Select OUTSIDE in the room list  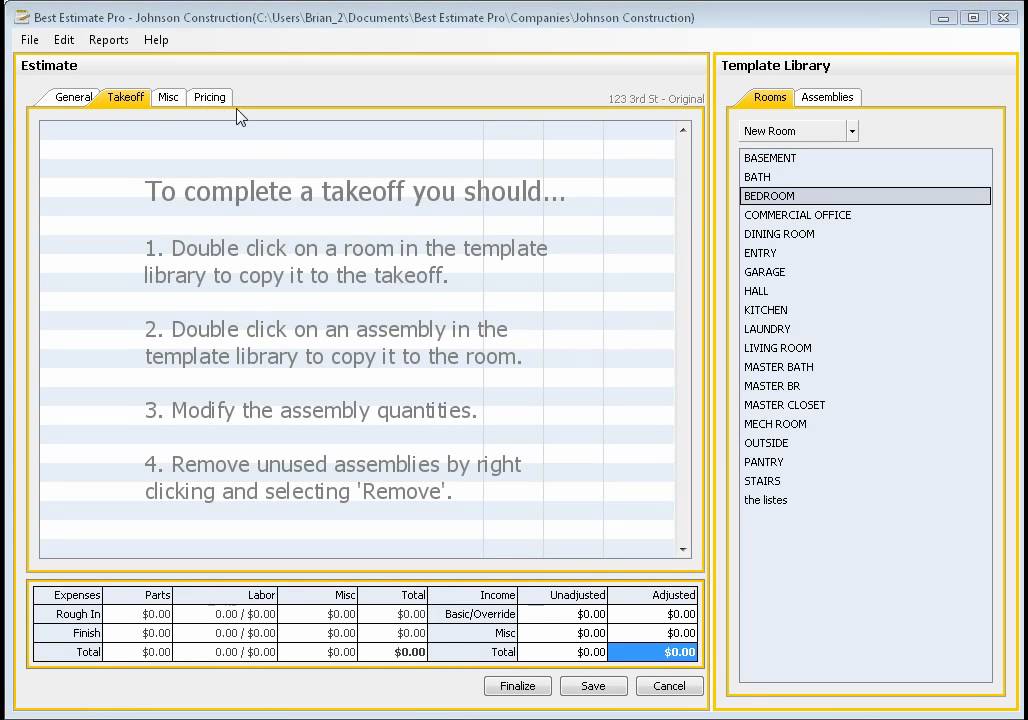click(x=865, y=443)
